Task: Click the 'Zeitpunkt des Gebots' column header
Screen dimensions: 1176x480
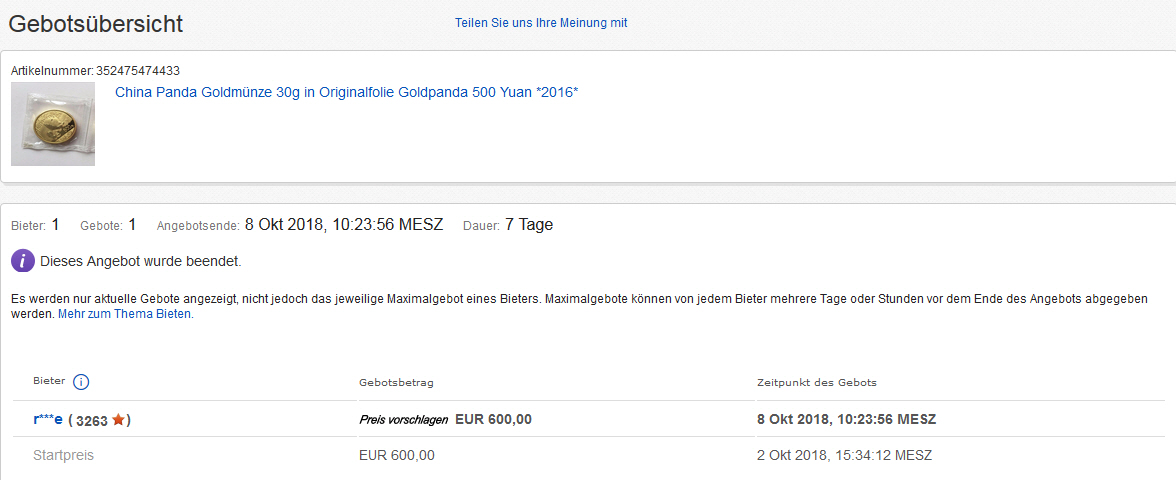Action: click(817, 382)
